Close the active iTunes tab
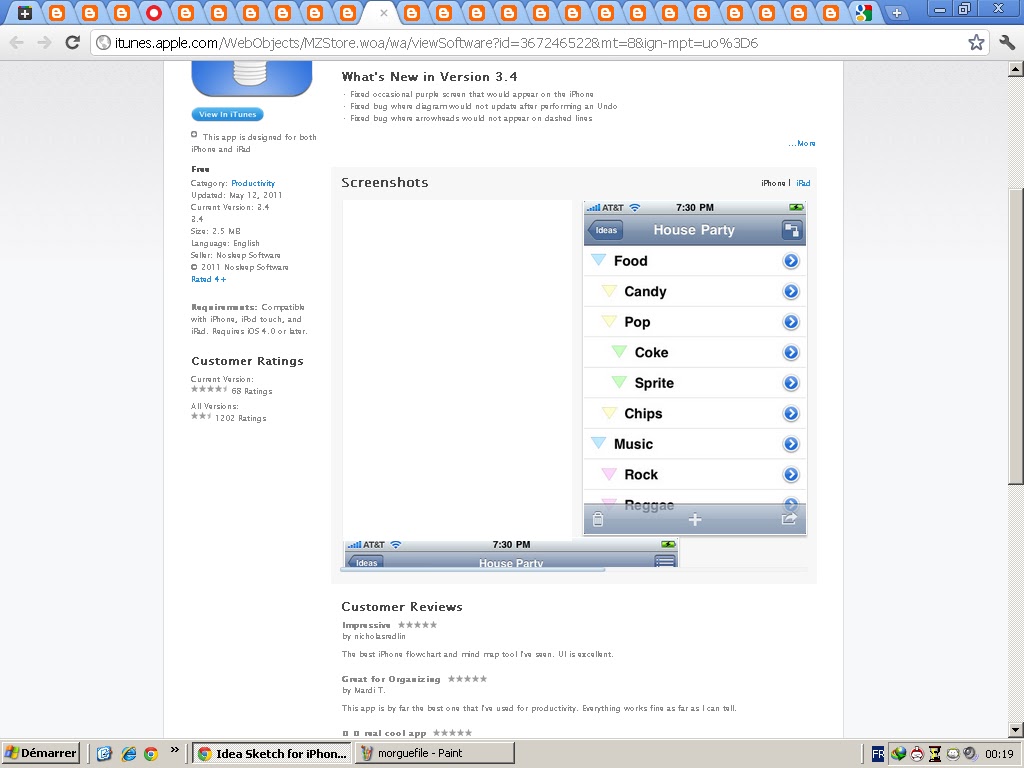Image resolution: width=1024 pixels, height=768 pixels. 384,13
